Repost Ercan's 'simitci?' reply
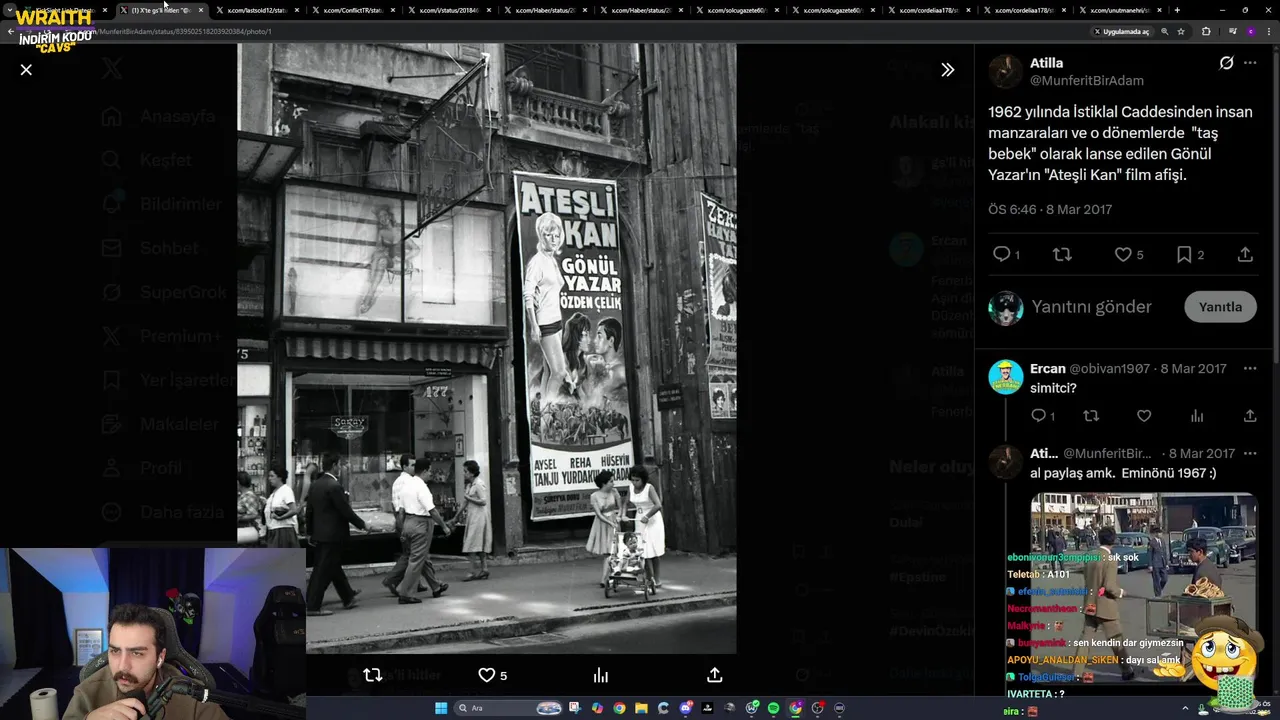Image resolution: width=1280 pixels, height=720 pixels. tap(1091, 416)
